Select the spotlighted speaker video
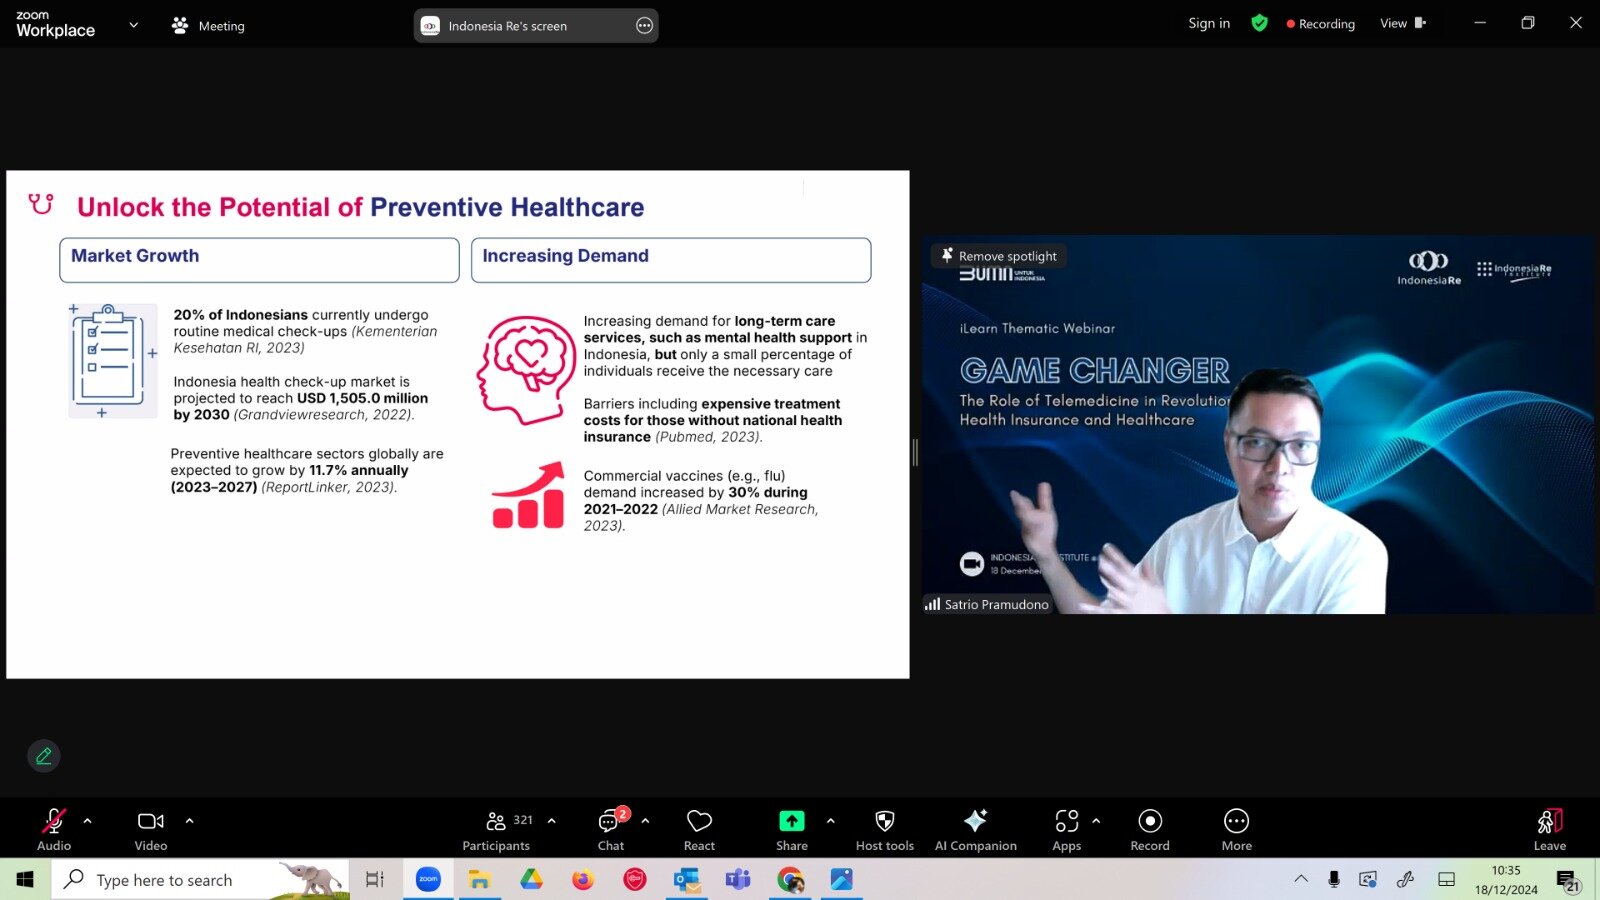The height and width of the screenshot is (900, 1600). [1258, 425]
